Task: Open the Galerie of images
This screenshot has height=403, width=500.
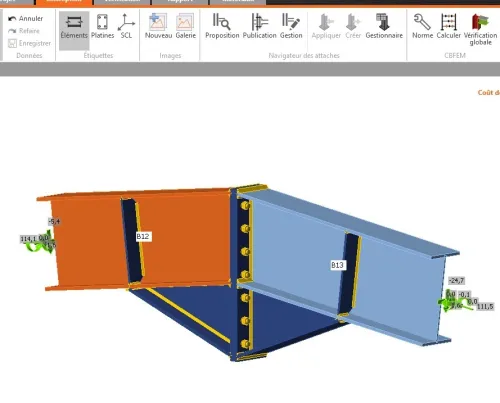Action: [x=185, y=27]
